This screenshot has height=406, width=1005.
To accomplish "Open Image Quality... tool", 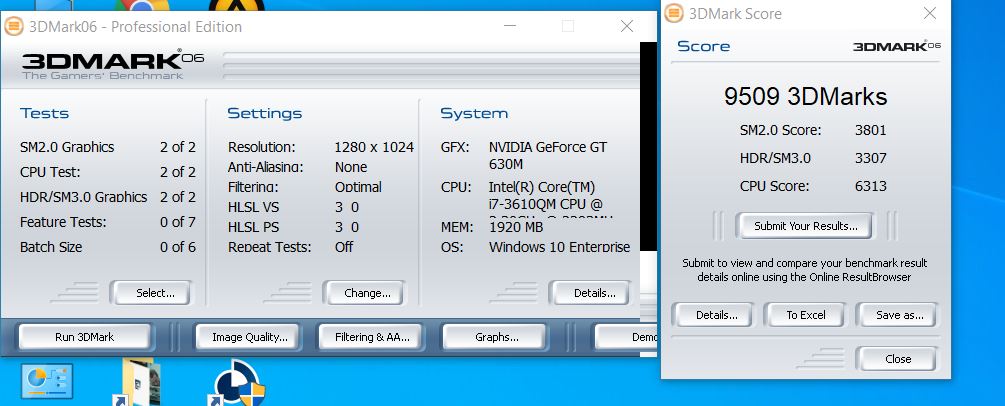I will [249, 337].
